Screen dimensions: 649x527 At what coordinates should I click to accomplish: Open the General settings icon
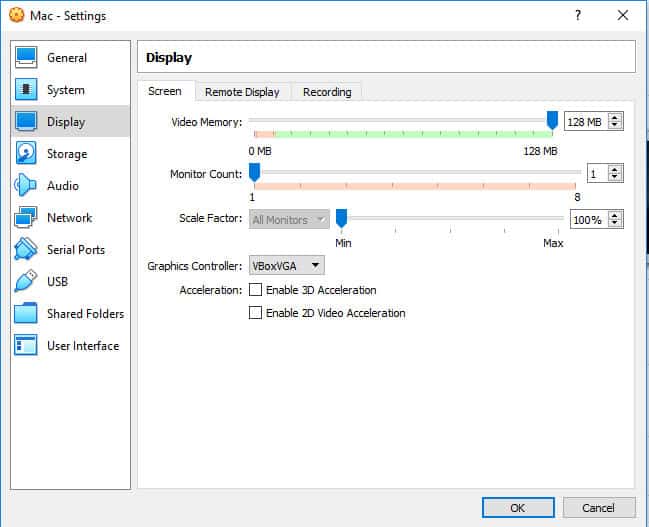[x=26, y=58]
